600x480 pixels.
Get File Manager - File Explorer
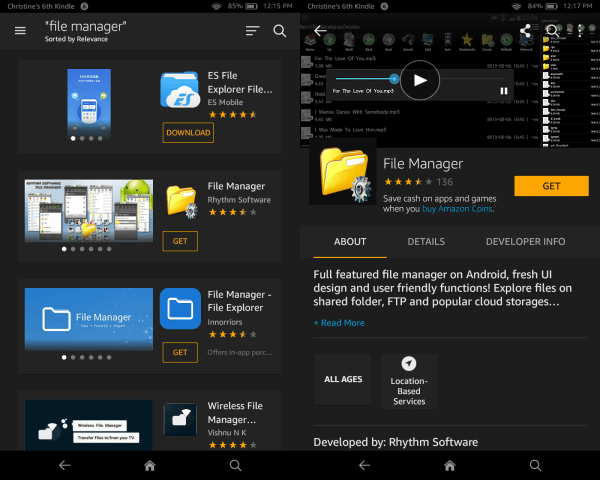180,352
